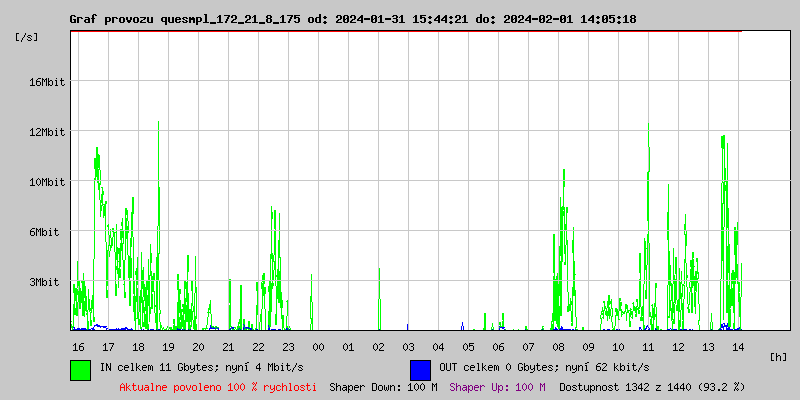Click the hour 08 x-axis marker
This screenshot has height=400, width=800.
pos(558,347)
